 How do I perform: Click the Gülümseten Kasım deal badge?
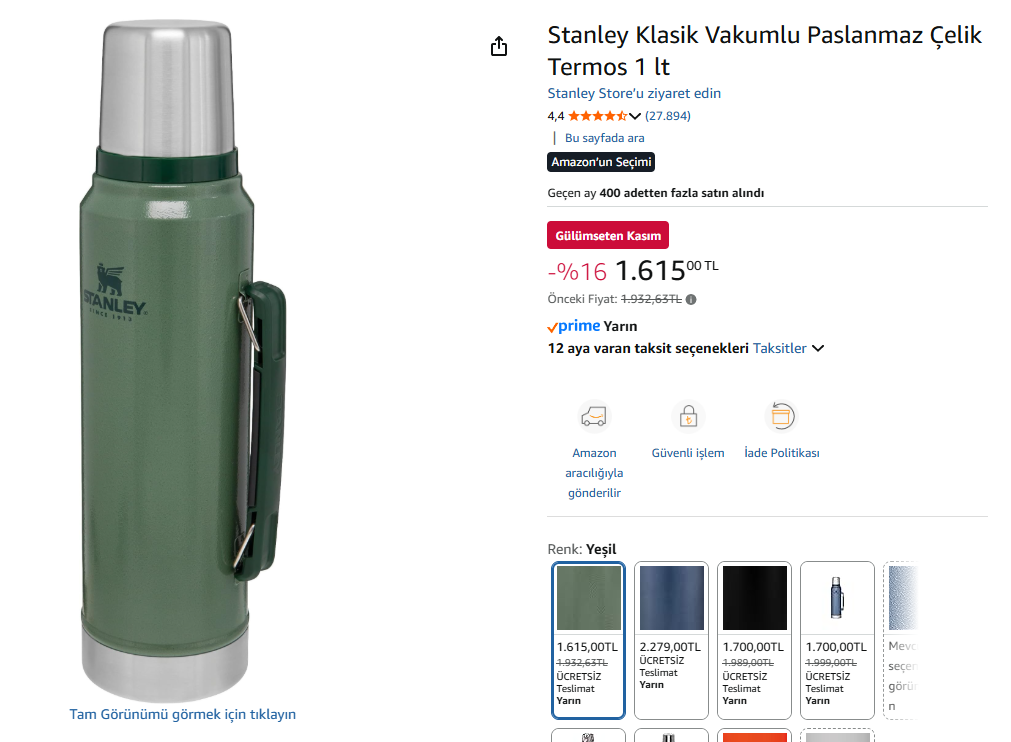(608, 235)
